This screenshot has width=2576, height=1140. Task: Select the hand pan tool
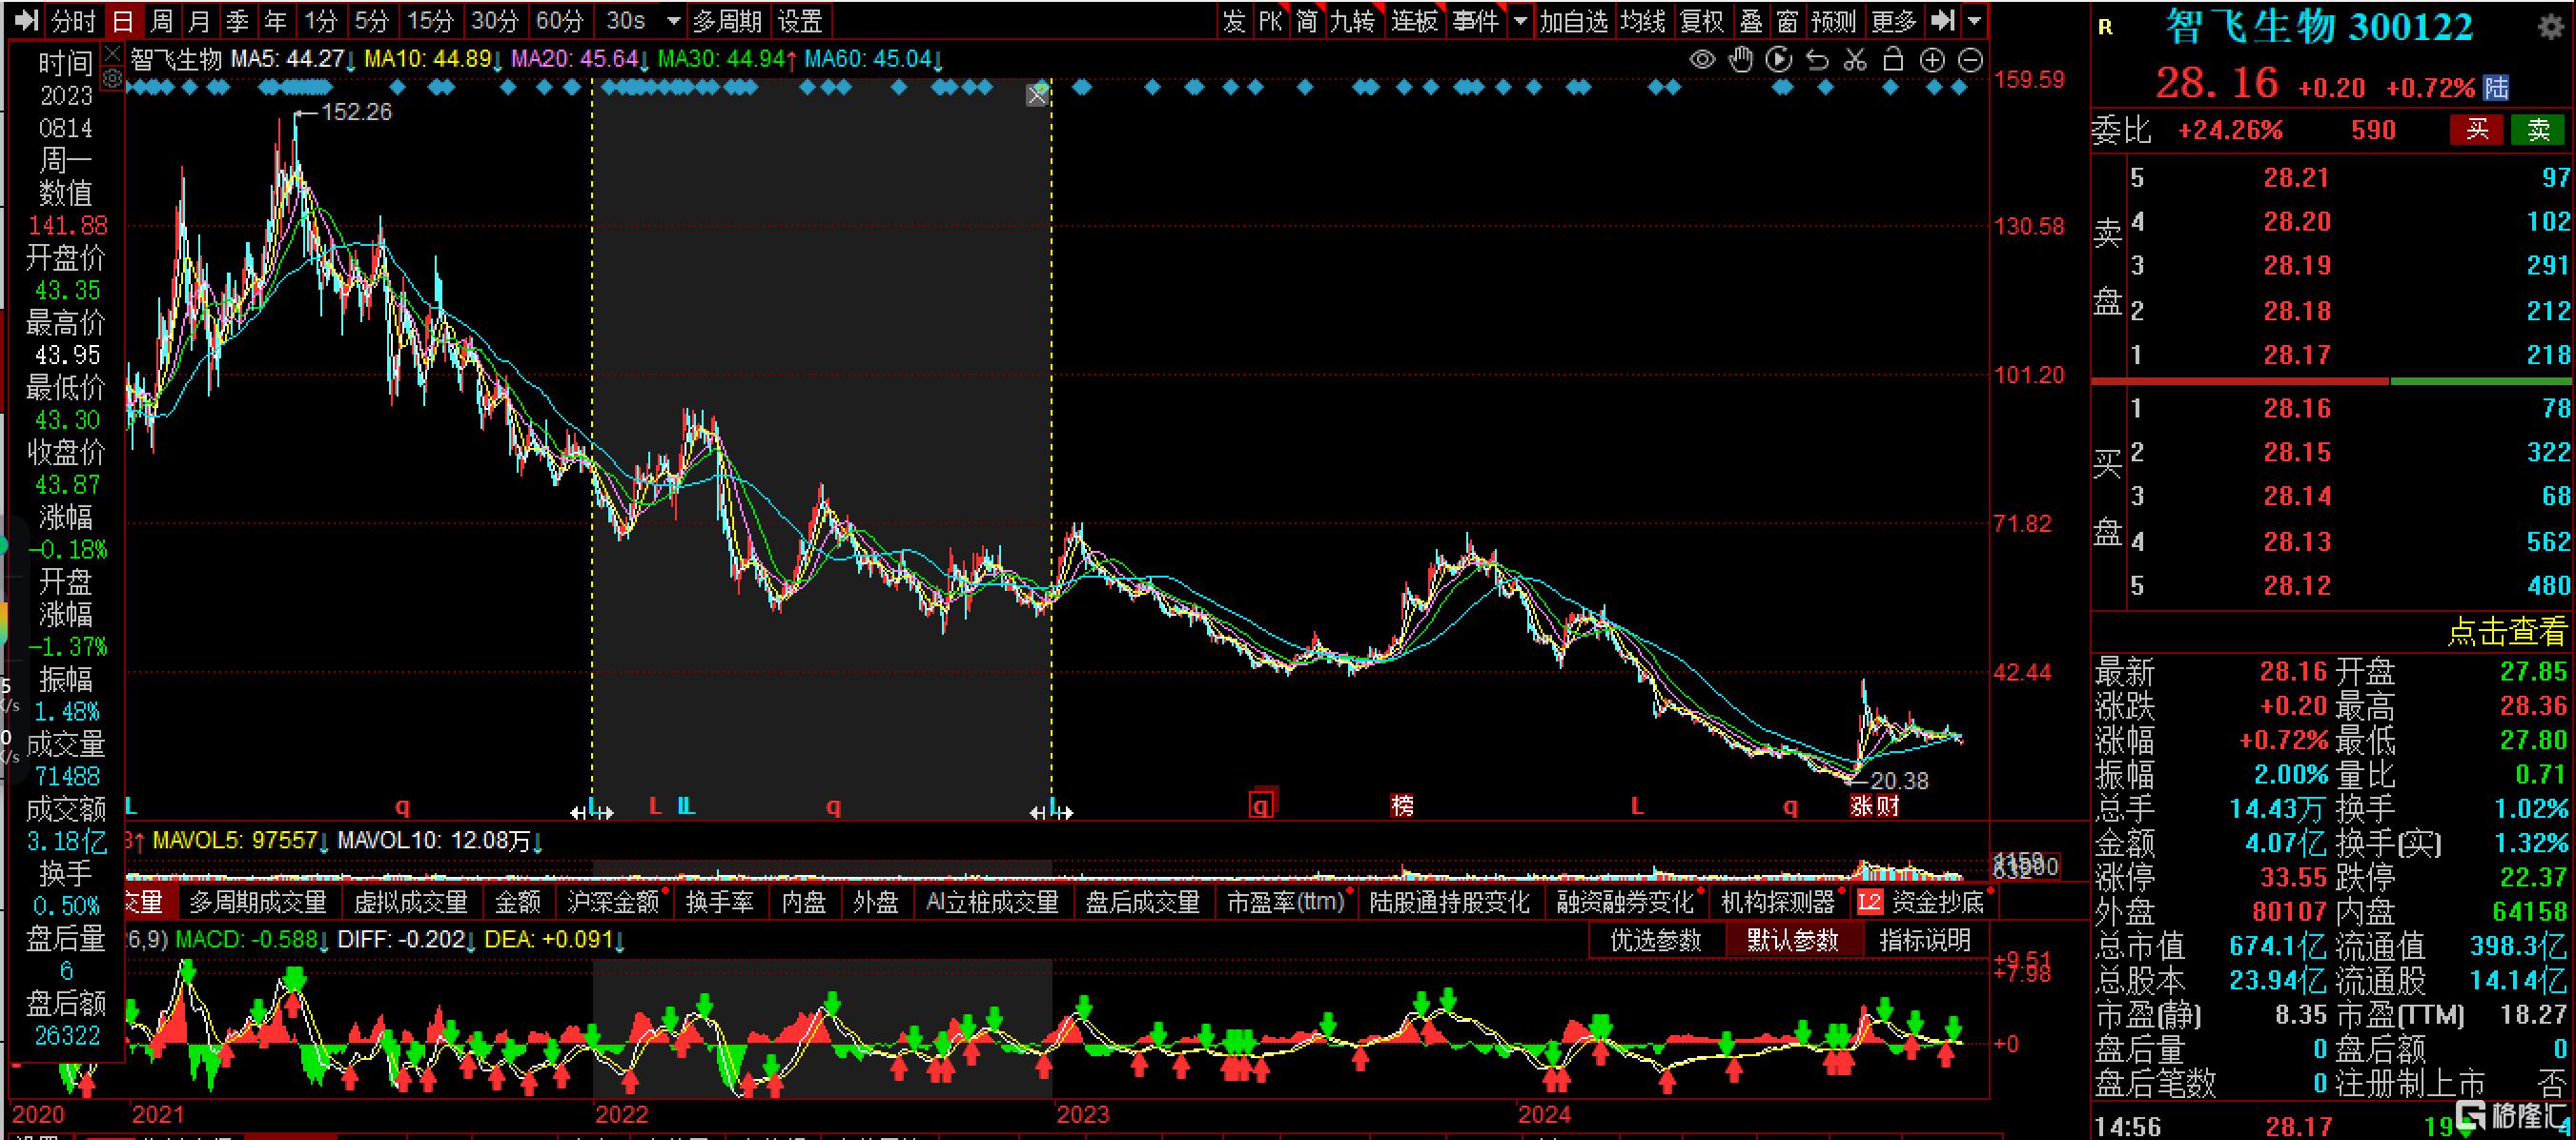(1741, 60)
